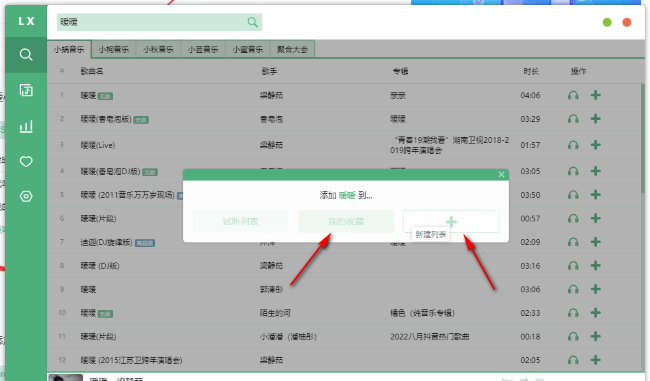Viewport: 650px width, 381px height.
Task: Click the album 橘色 (纯音乐专辑)
Action: coord(422,313)
